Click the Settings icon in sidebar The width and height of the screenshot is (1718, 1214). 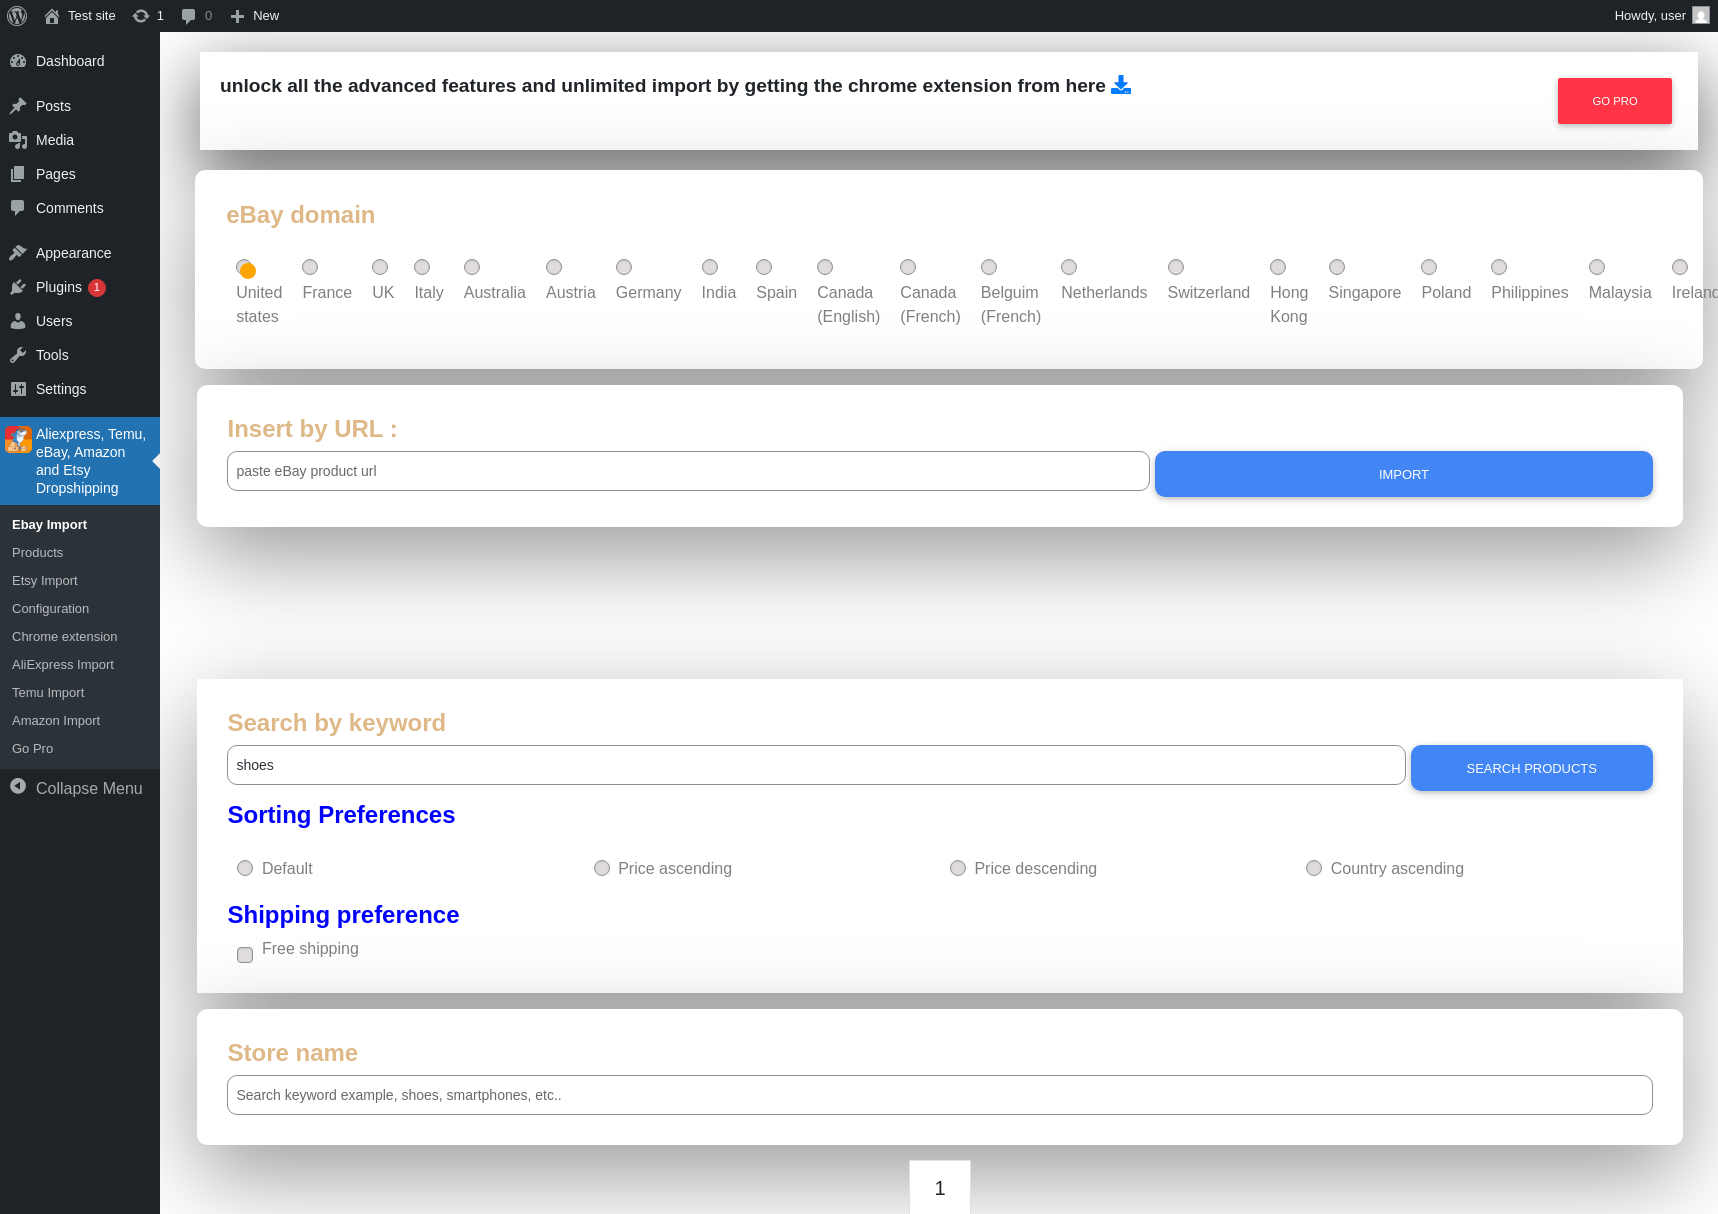pyautogui.click(x=18, y=389)
